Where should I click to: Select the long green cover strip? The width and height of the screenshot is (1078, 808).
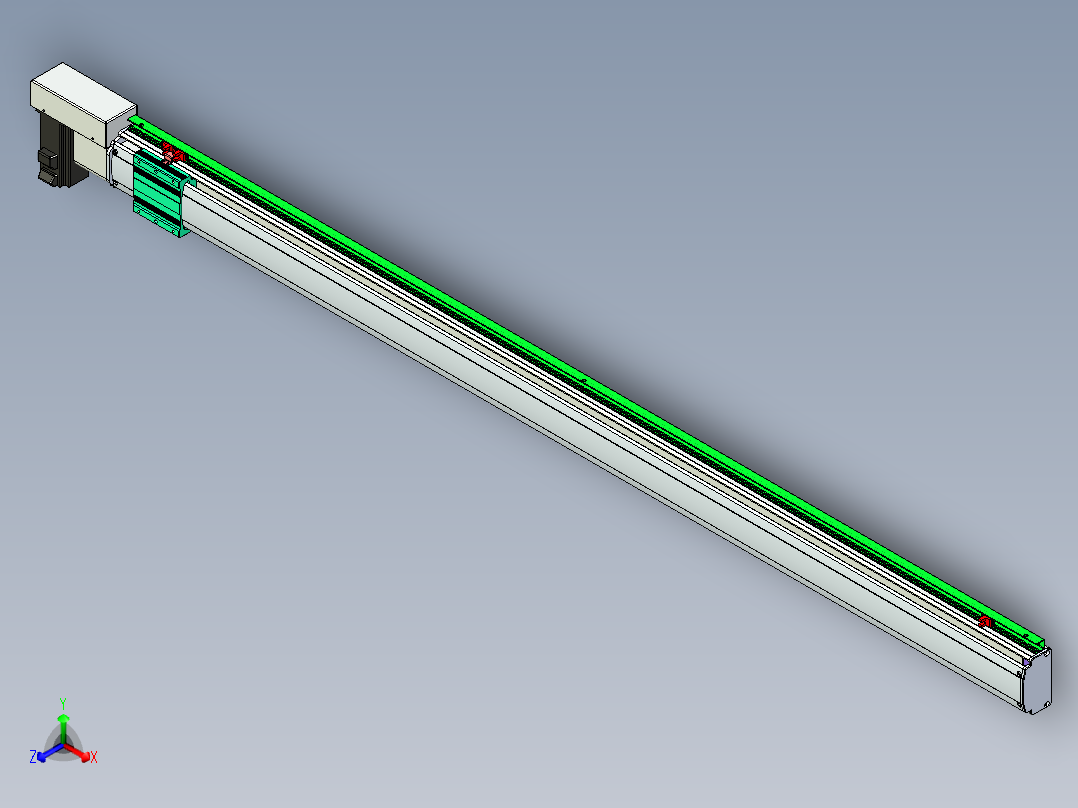(x=584, y=380)
